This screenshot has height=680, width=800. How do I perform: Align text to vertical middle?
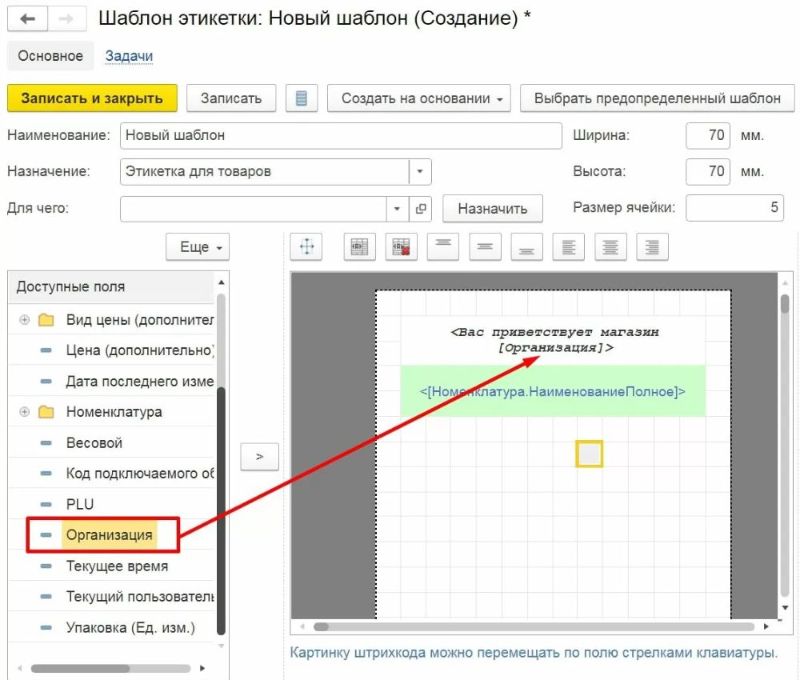click(485, 247)
